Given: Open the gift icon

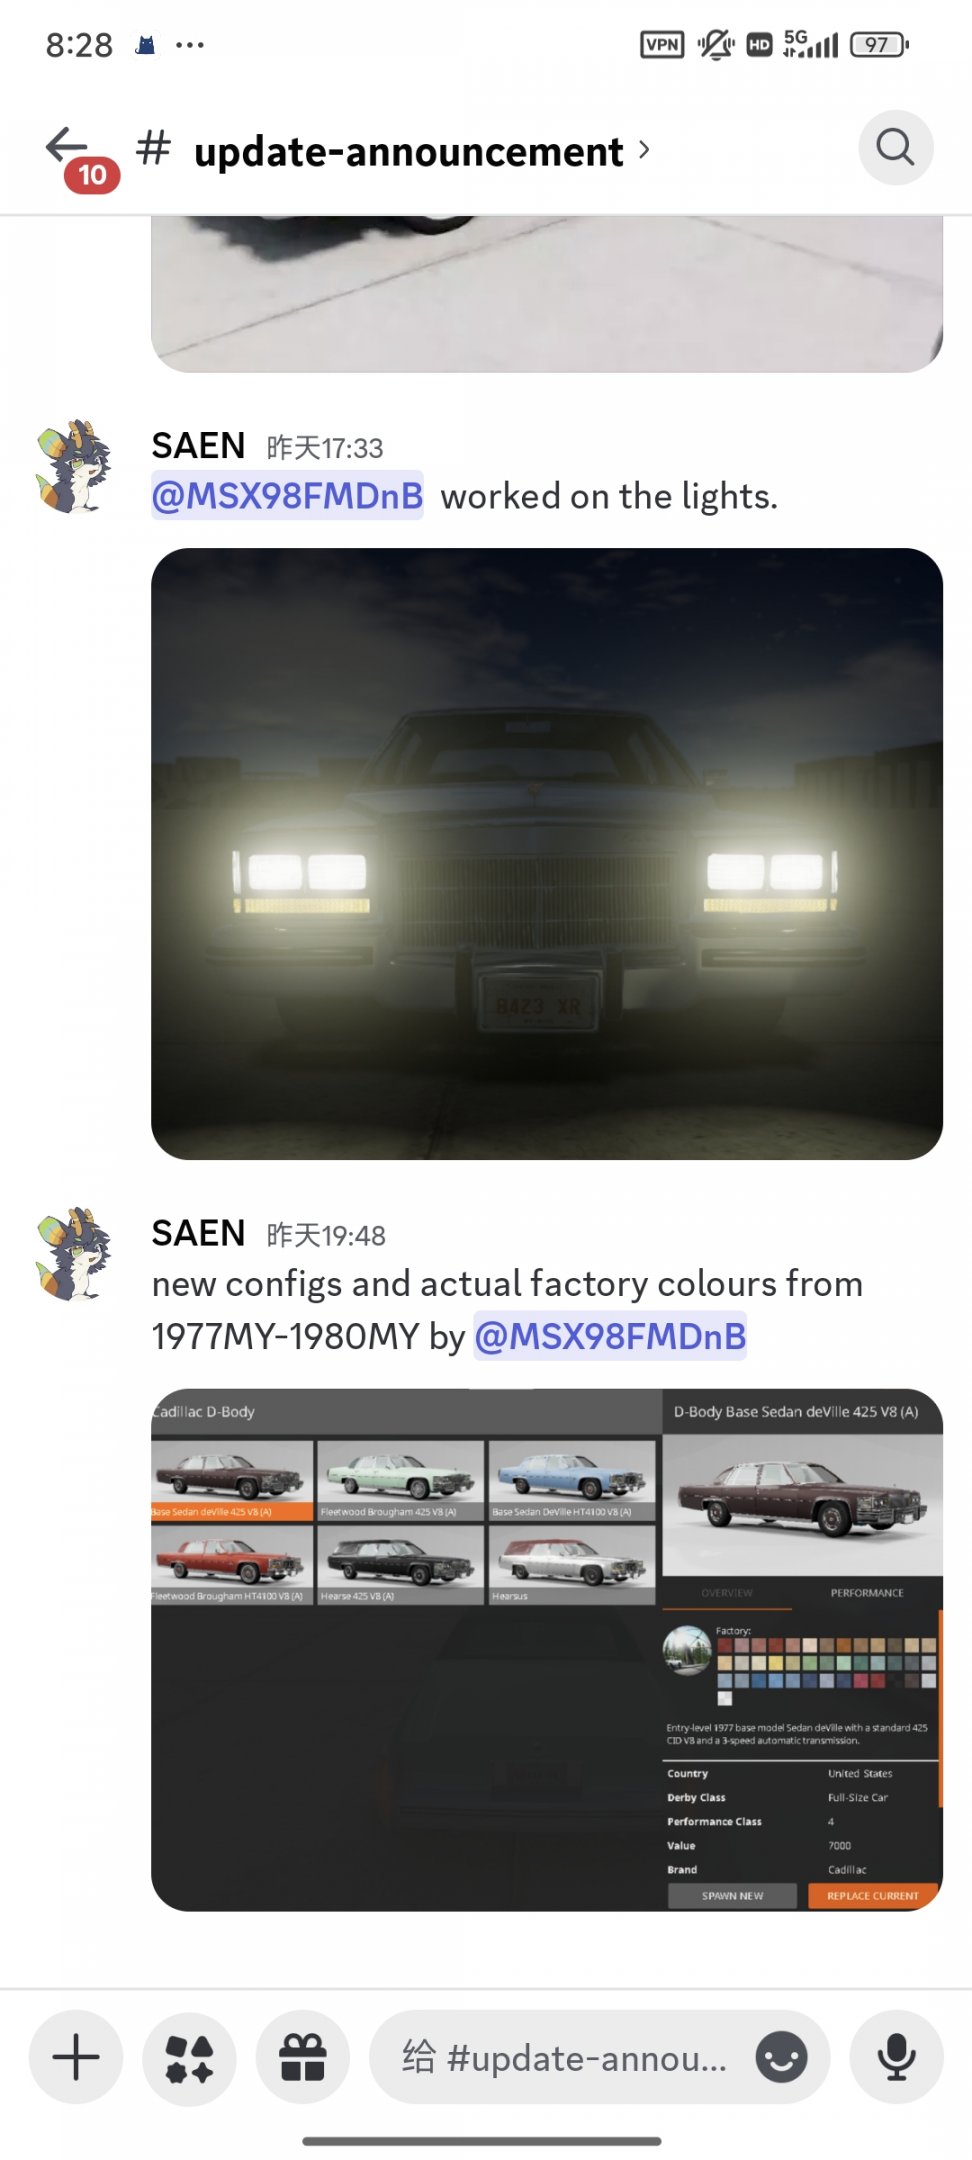Looking at the screenshot, I should tap(303, 2058).
